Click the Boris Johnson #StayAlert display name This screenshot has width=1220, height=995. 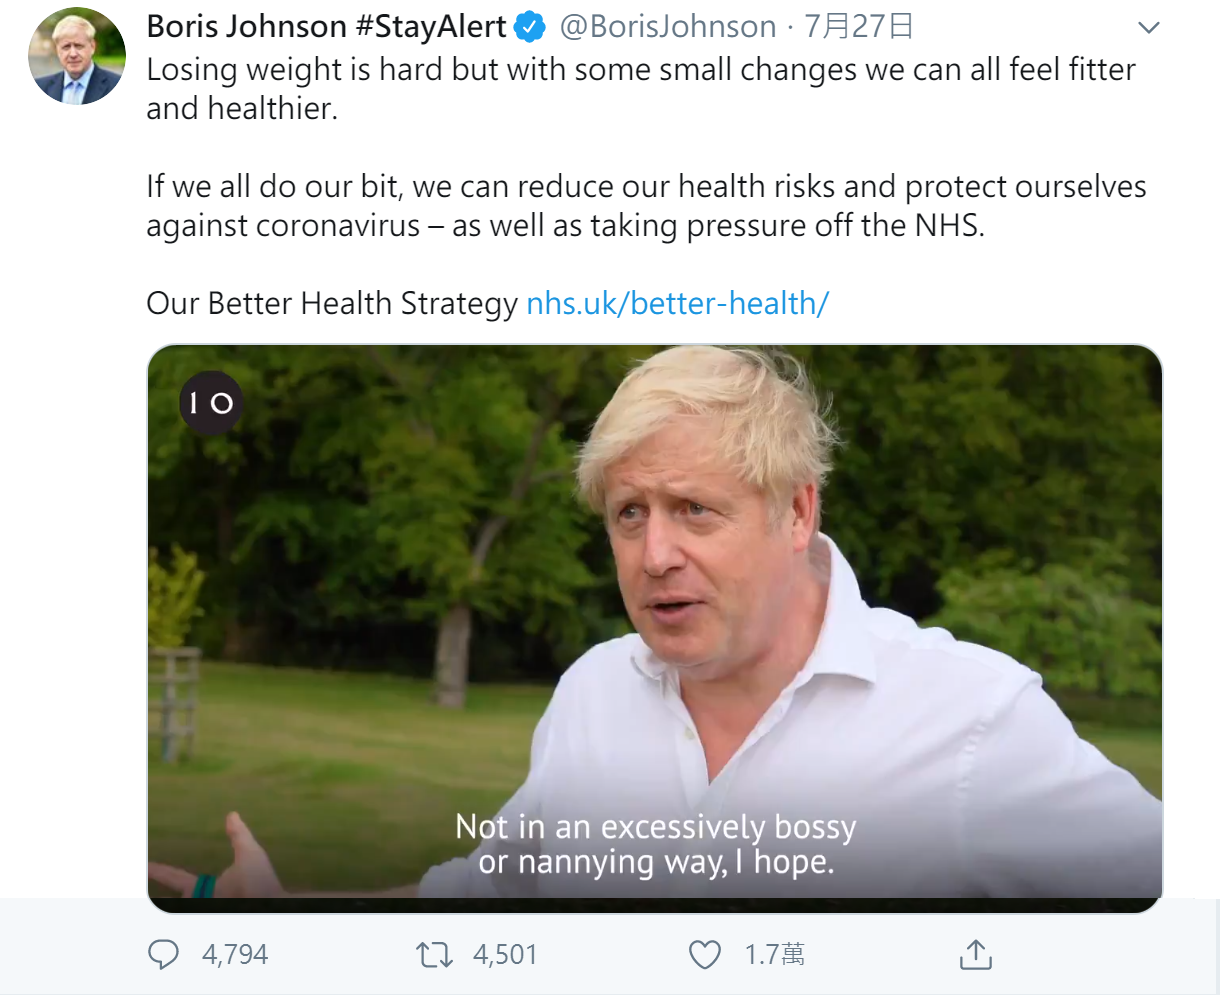pos(327,27)
